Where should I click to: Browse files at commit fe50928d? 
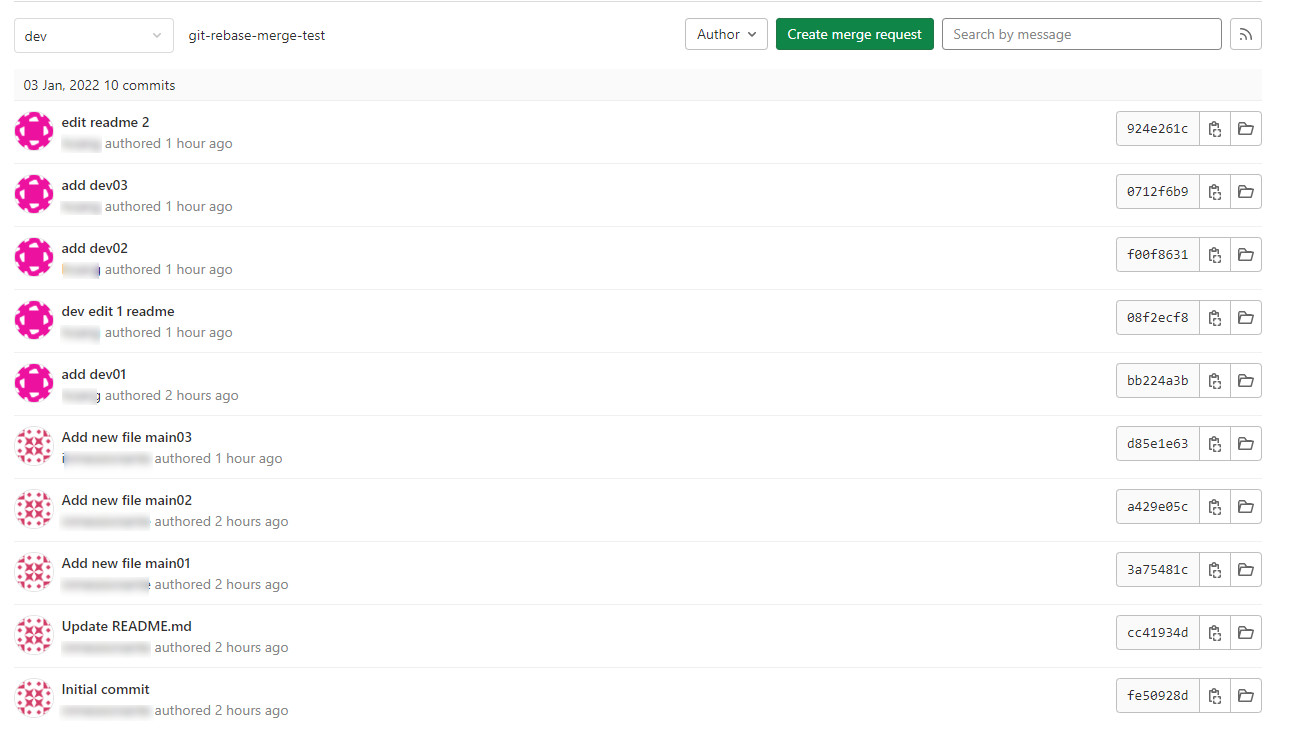(1246, 696)
